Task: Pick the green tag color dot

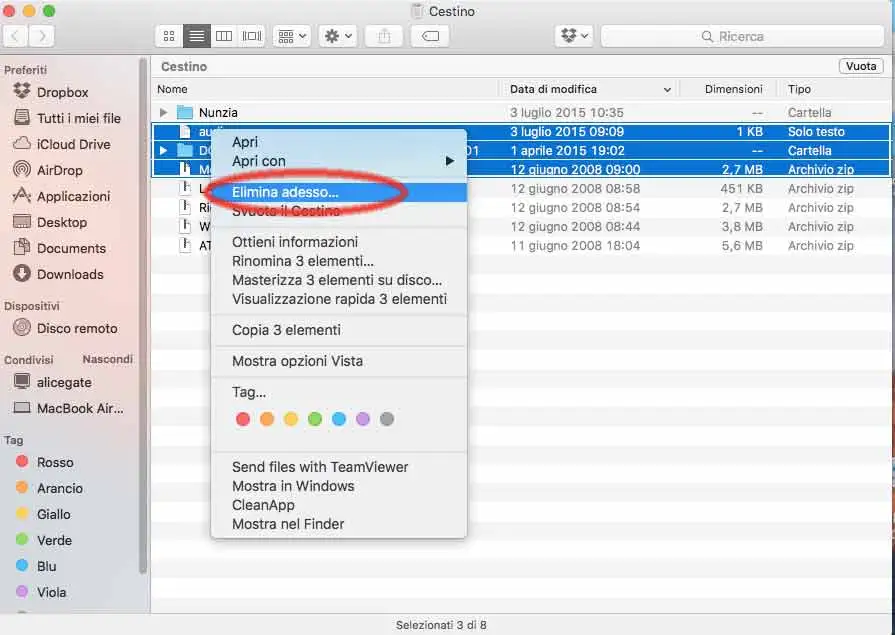Action: 315,419
